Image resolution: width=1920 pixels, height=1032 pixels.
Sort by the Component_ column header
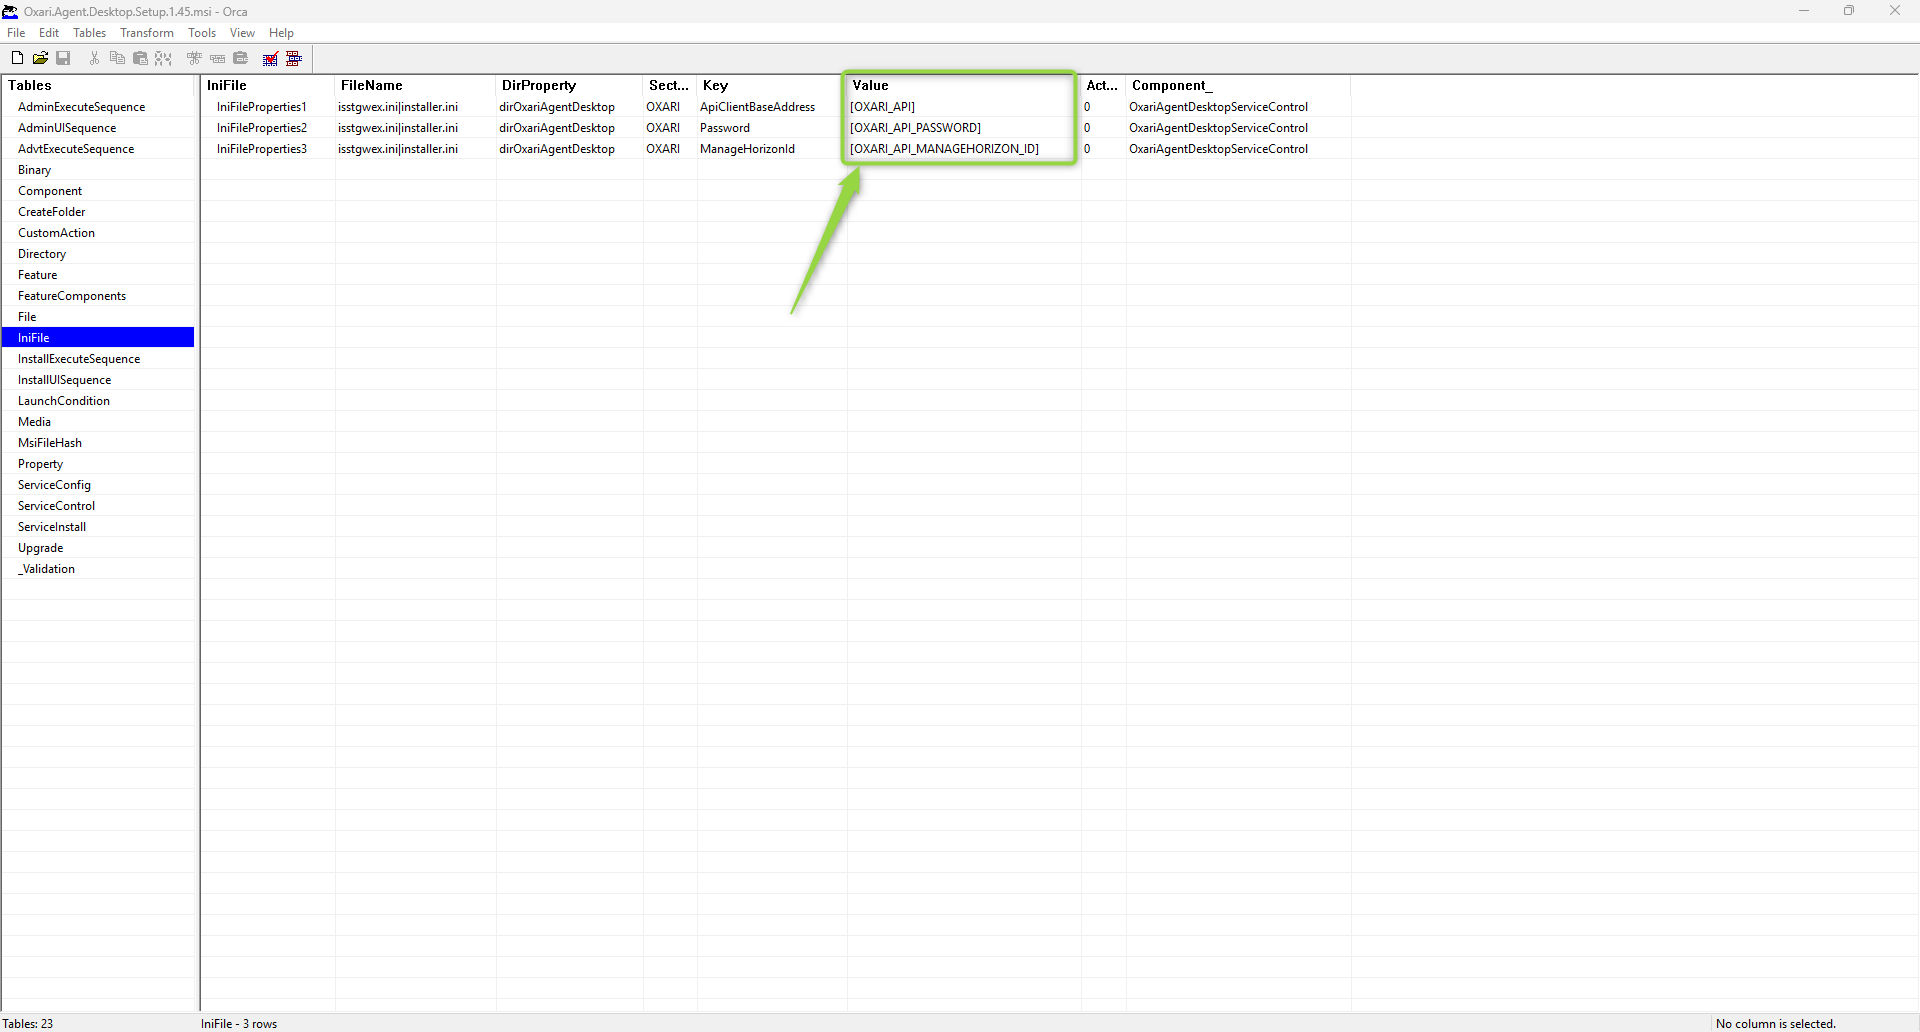[1238, 86]
